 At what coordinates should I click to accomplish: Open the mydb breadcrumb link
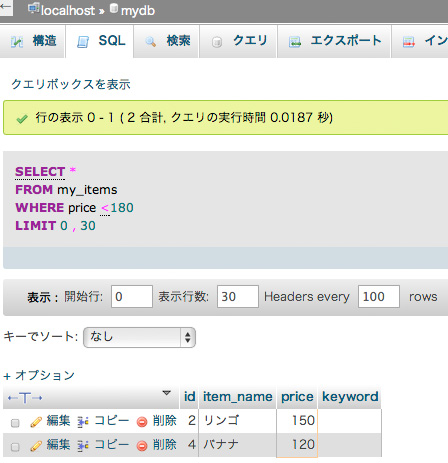[138, 11]
